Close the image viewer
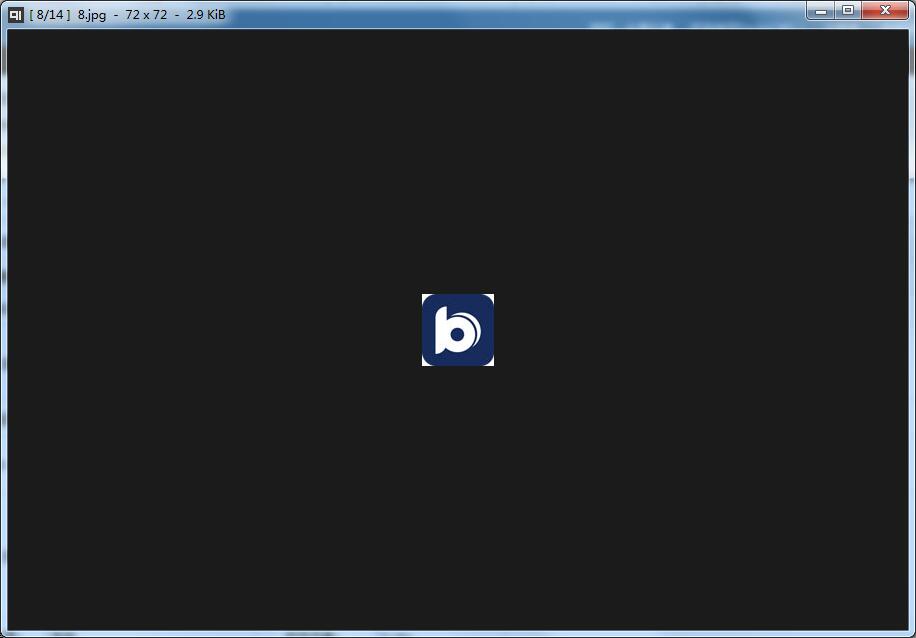916x638 pixels. [x=884, y=10]
